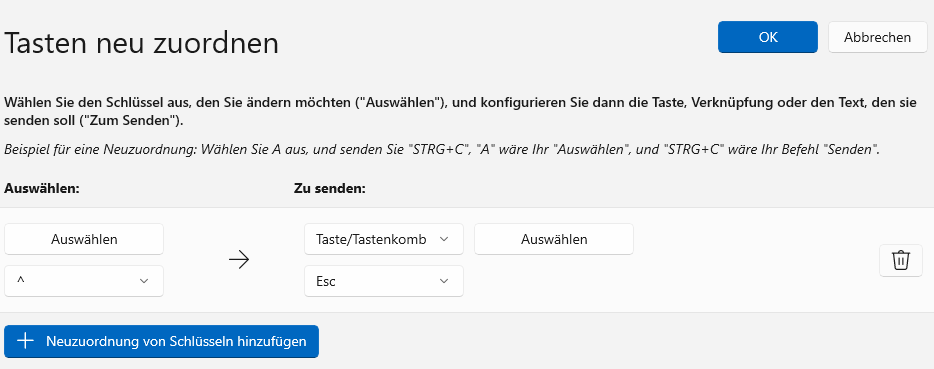Click the plus icon for adding remapping
Viewport: 934px width, 369px height.
(x=25, y=342)
